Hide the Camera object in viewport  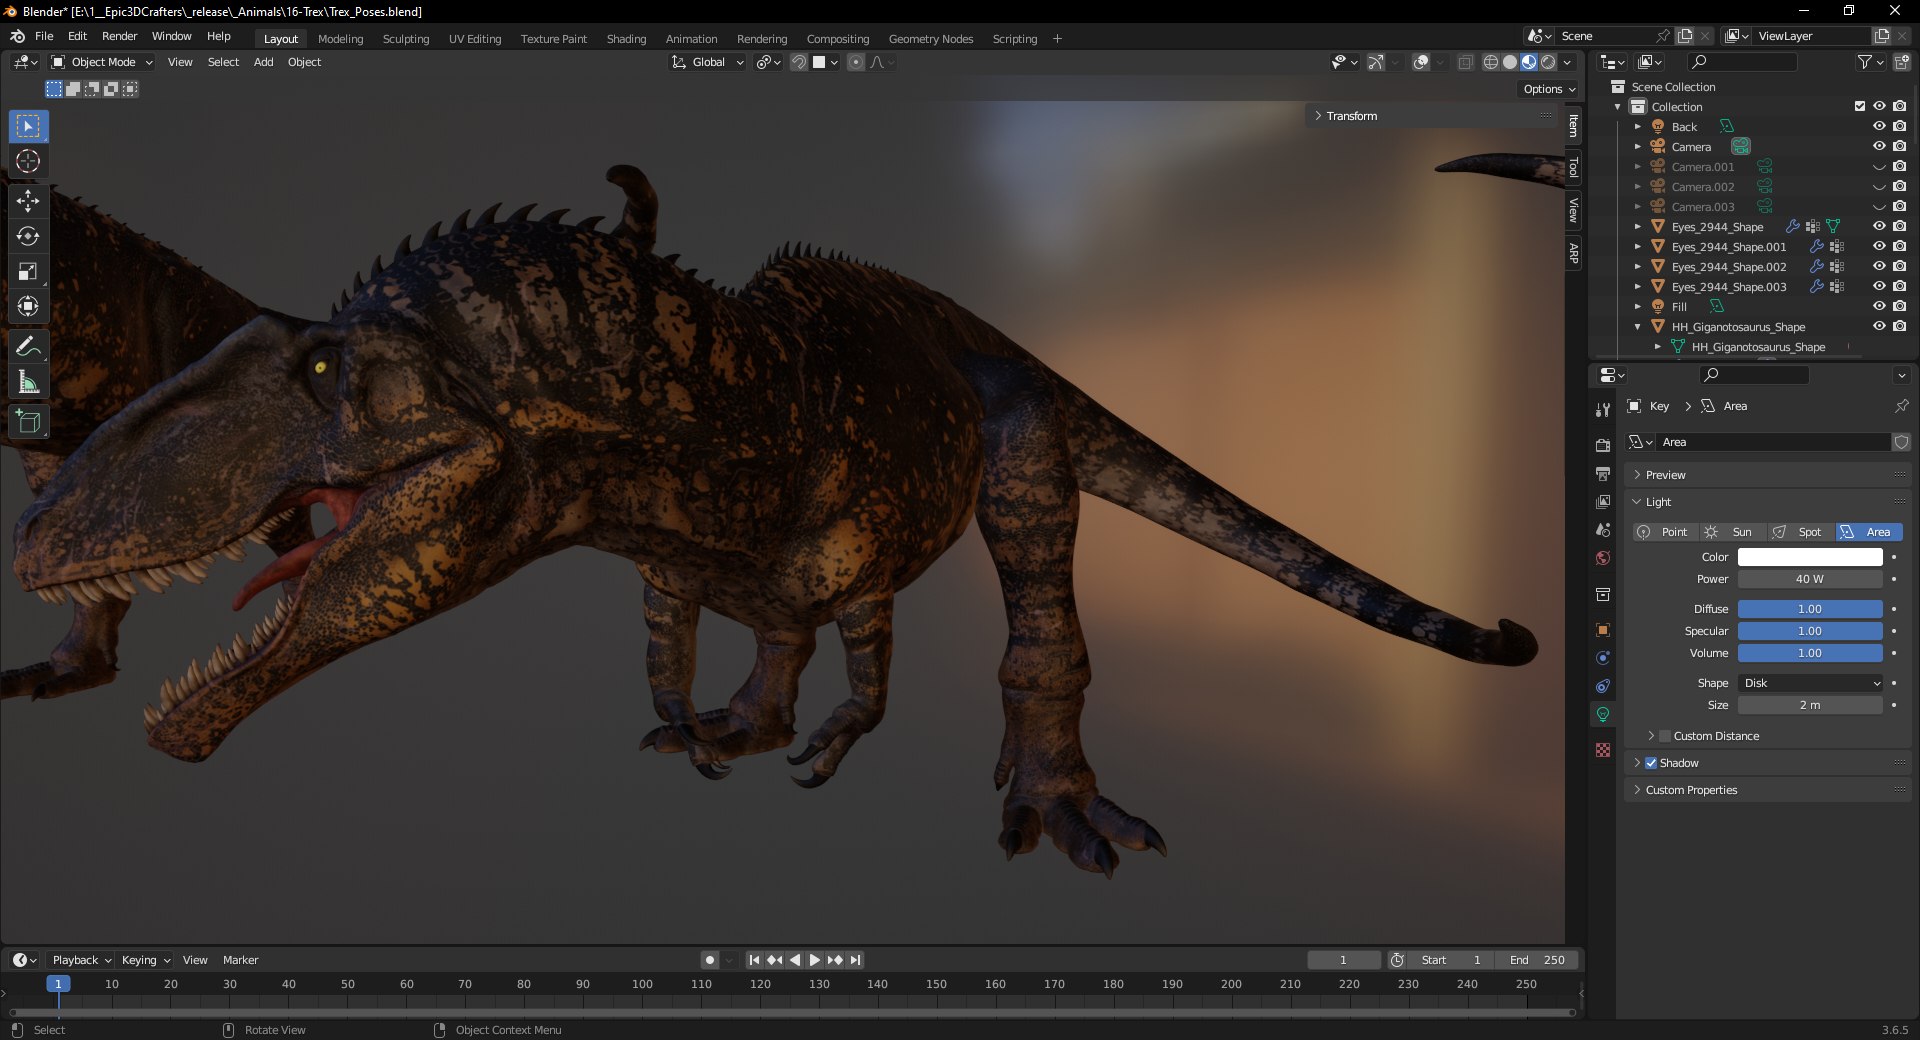point(1879,146)
